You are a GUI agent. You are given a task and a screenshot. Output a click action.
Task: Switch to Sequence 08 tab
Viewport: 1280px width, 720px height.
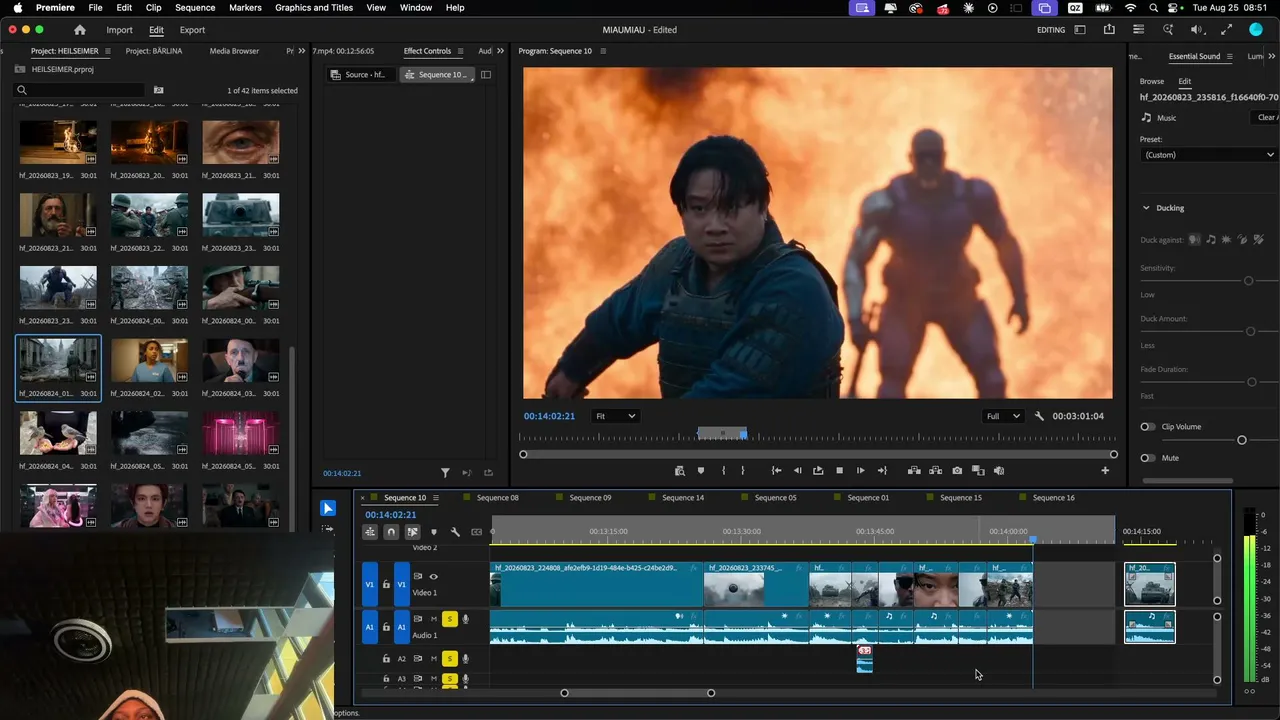pos(497,498)
